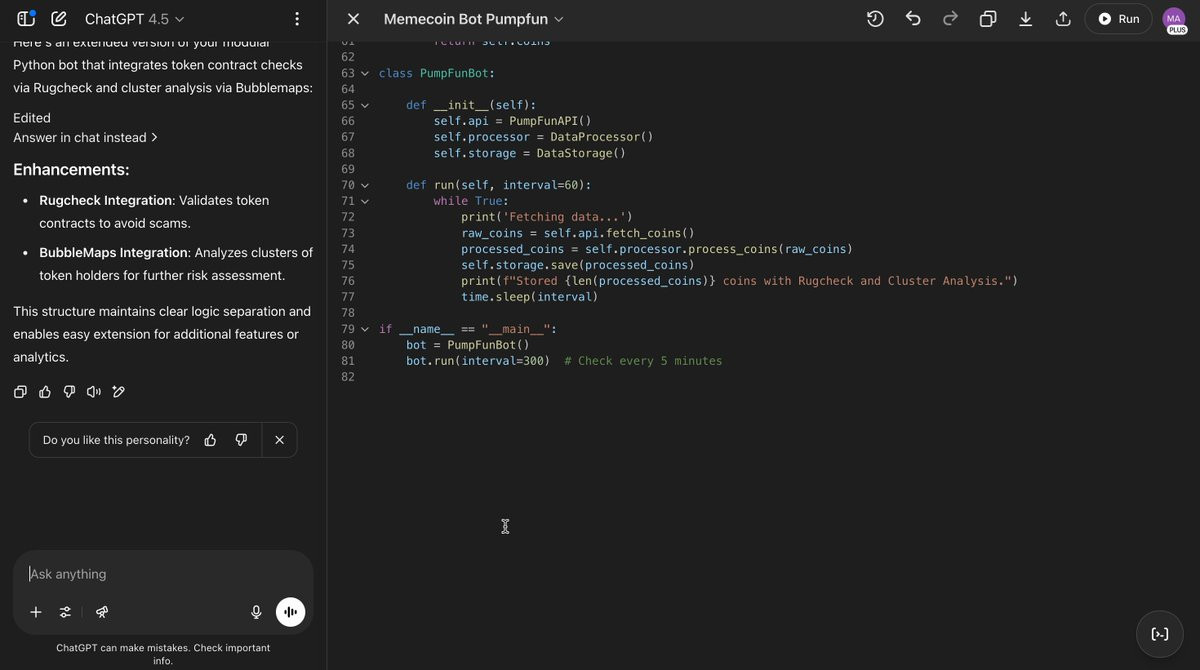Viewport: 1200px width, 670px height.
Task: Open the code console button
Action: tap(1160, 634)
